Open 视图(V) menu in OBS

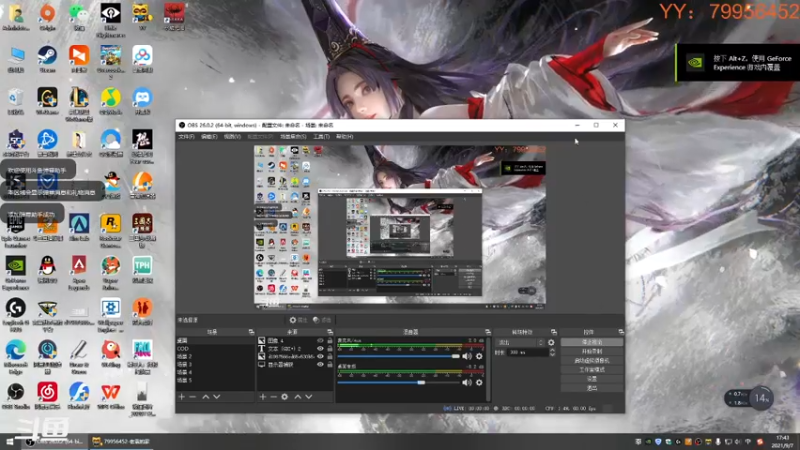coord(232,137)
